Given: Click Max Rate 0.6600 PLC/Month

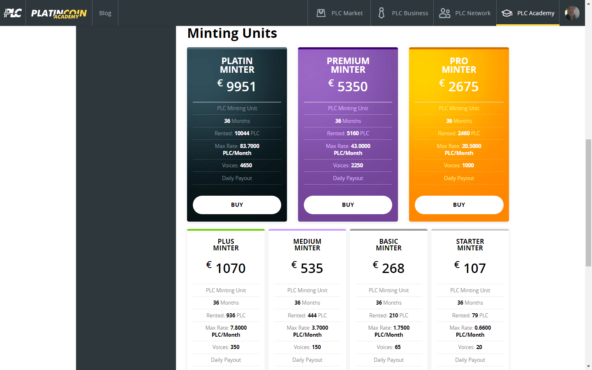Looking at the screenshot, I should 470,331.
